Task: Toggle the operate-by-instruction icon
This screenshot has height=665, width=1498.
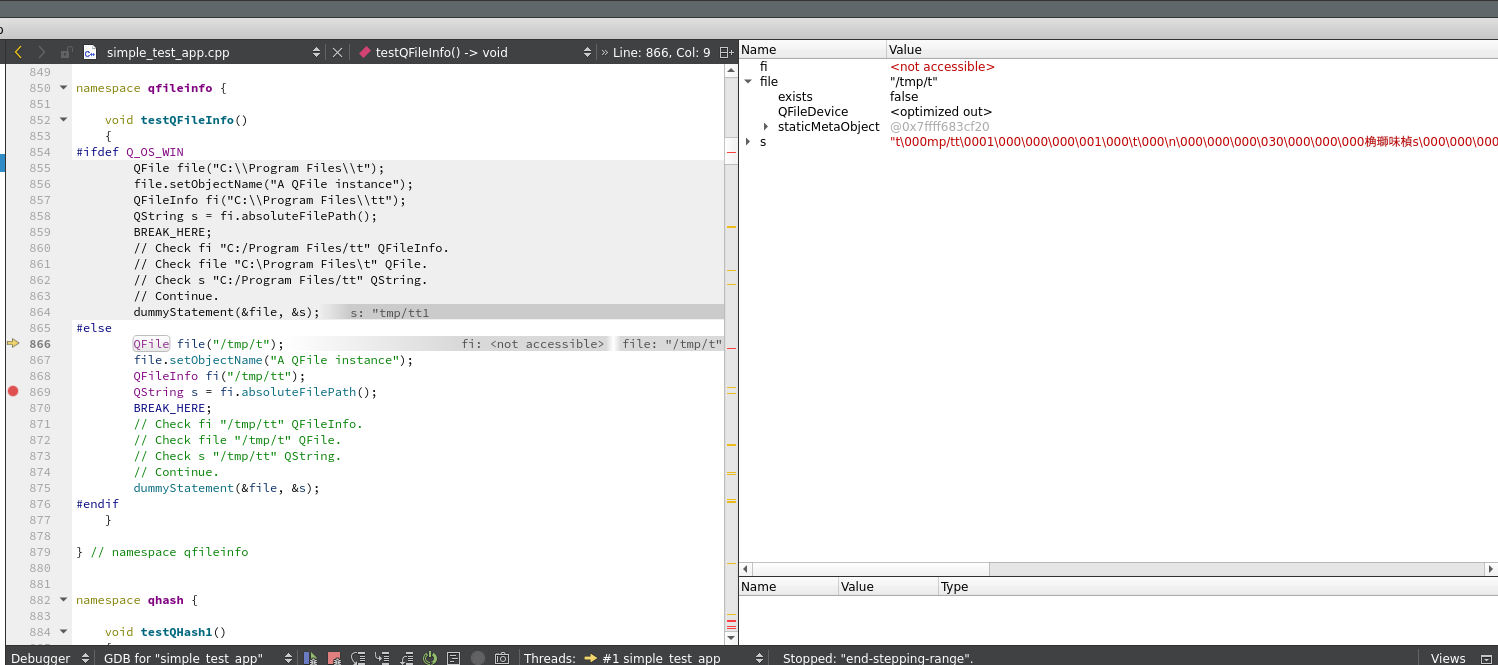Action: click(x=454, y=658)
